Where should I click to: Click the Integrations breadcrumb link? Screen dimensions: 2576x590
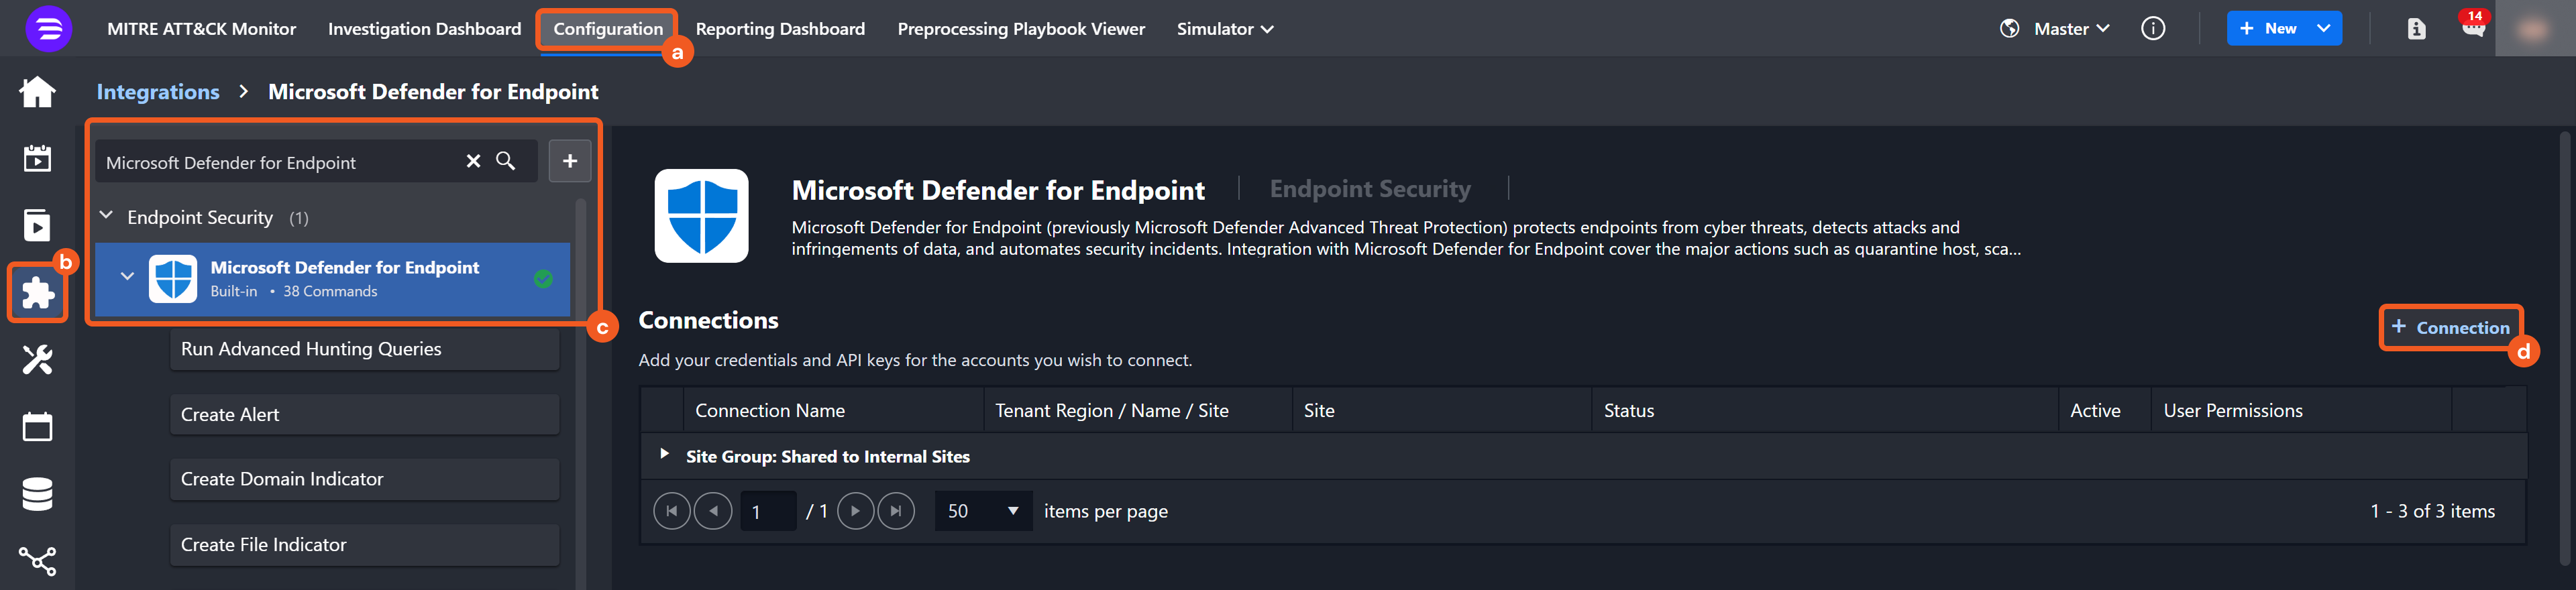(x=158, y=92)
